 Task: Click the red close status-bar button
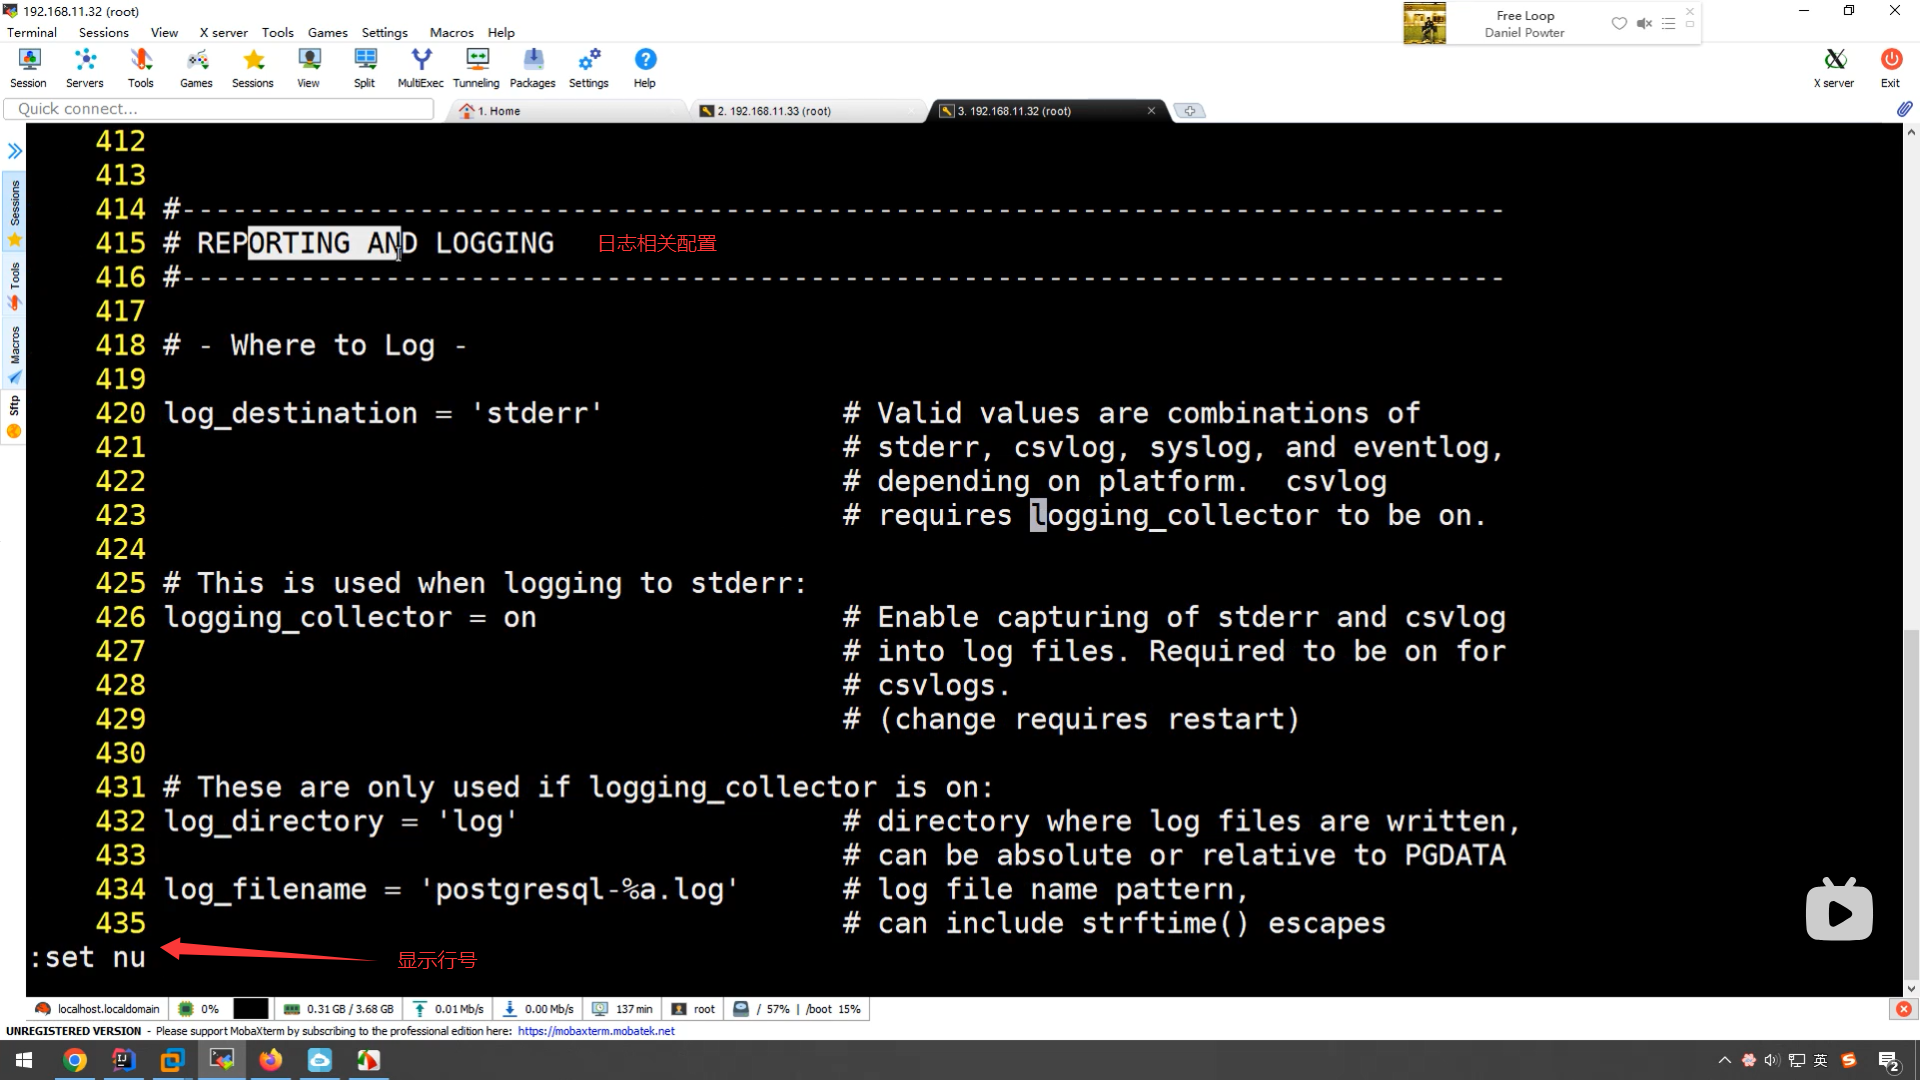(x=1903, y=1009)
